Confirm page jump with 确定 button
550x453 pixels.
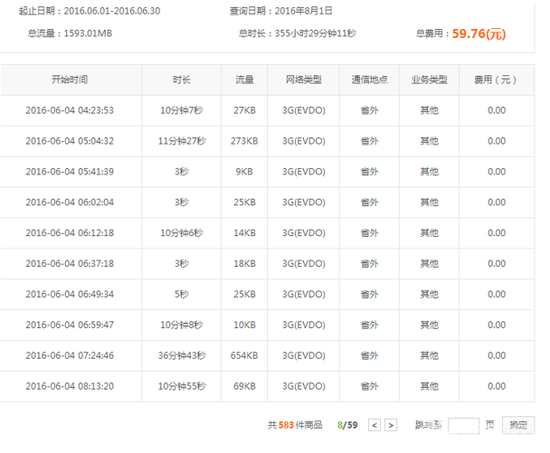518,425
